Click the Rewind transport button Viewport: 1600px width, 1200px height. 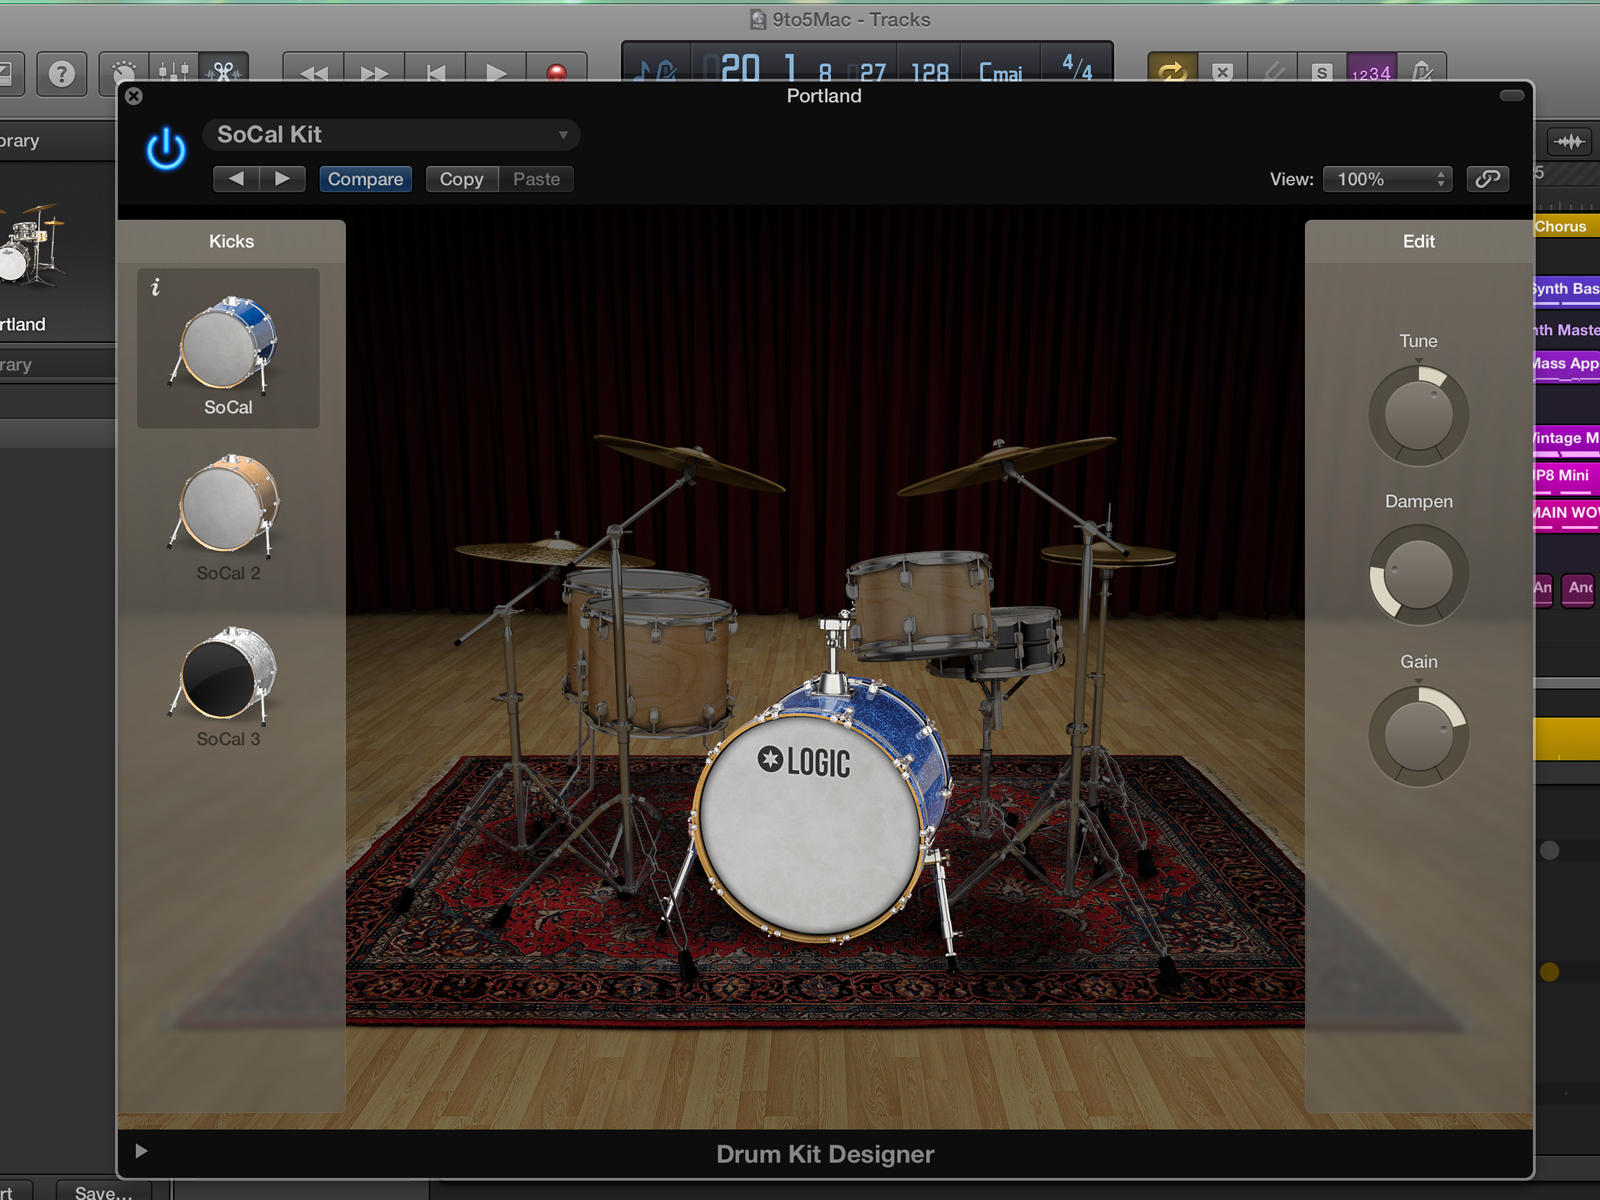[x=314, y=72]
